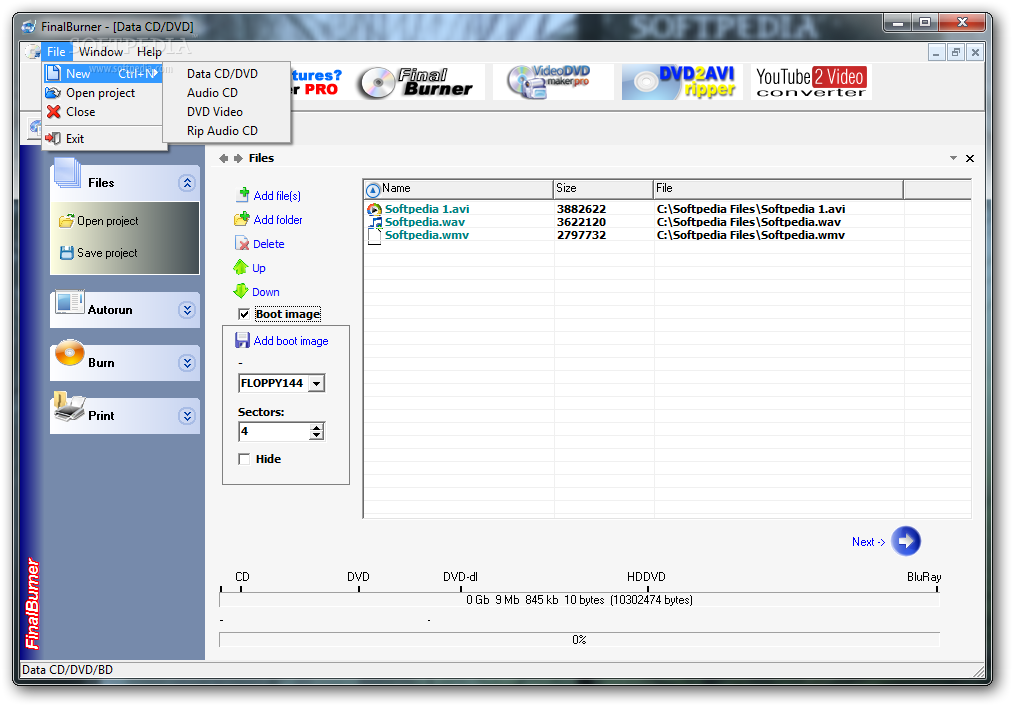Click the red X Close menu icon
Screen dimensions: 1013x706
[x=54, y=112]
